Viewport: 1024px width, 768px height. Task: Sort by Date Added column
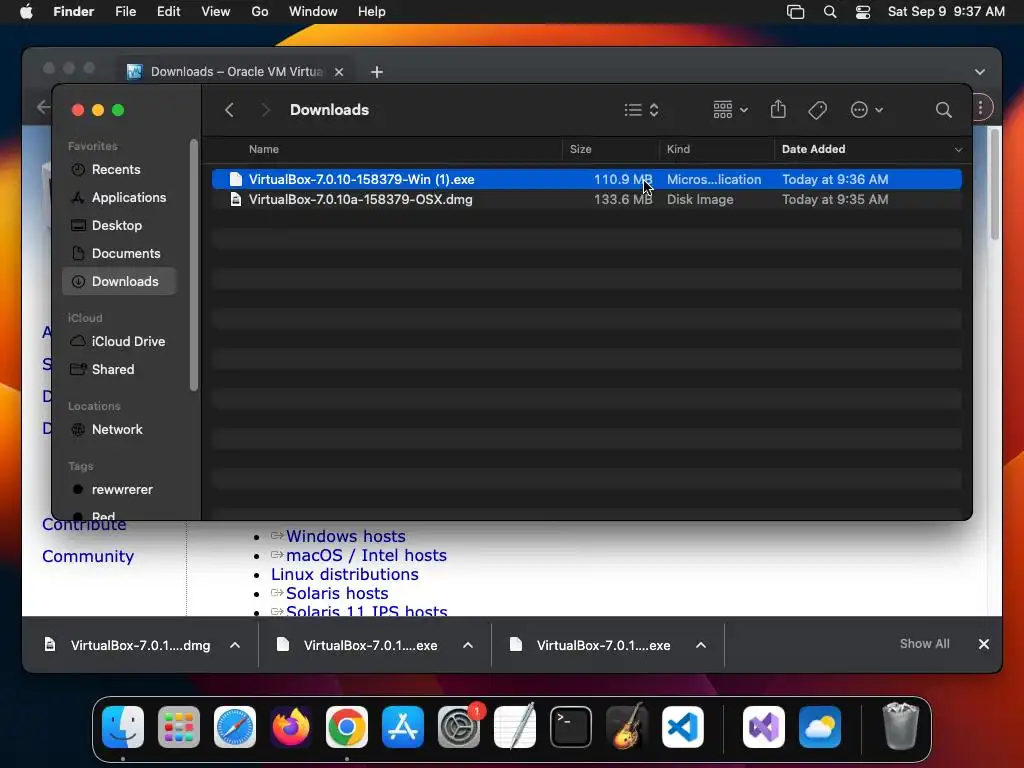(813, 149)
